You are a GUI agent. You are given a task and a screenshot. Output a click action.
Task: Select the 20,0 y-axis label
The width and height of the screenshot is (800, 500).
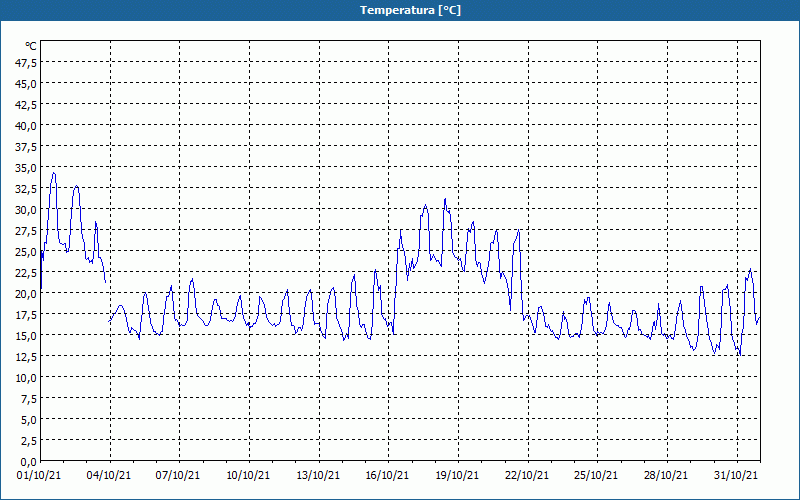coord(27,294)
